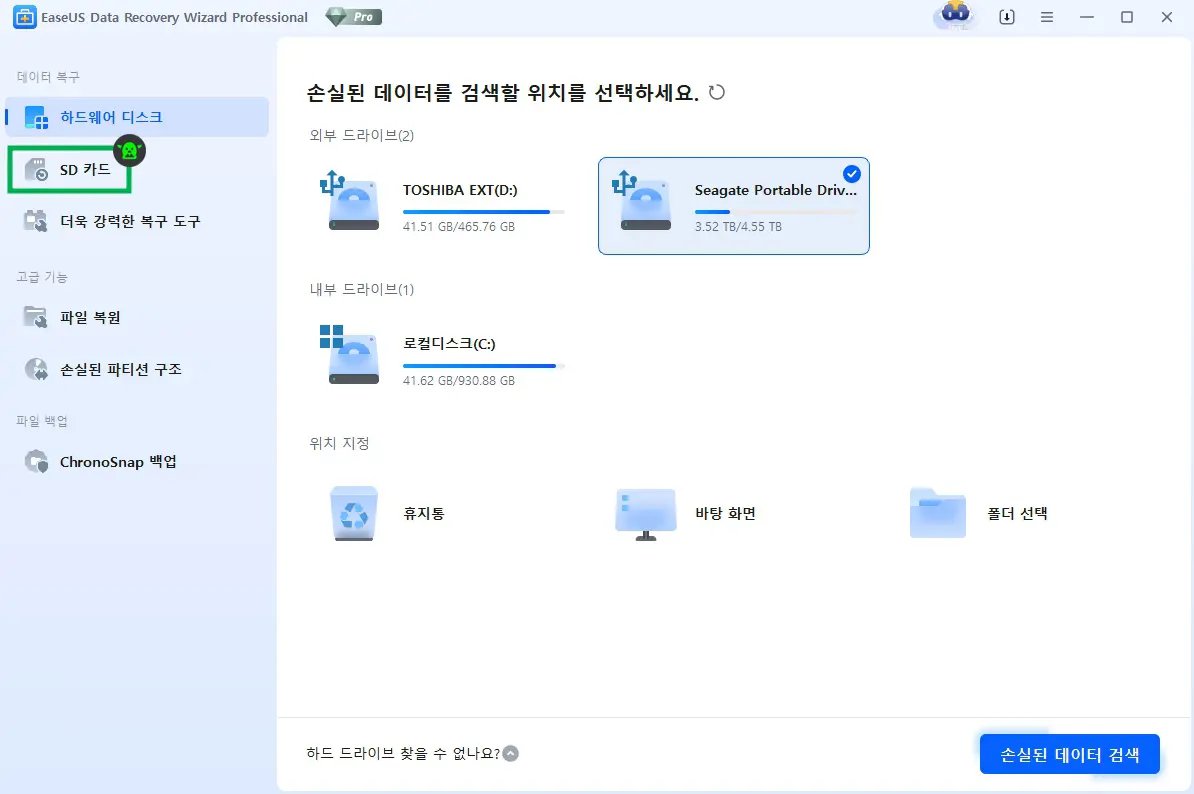Click the 파일 복원 folder icon
1194x794 pixels.
[36, 317]
